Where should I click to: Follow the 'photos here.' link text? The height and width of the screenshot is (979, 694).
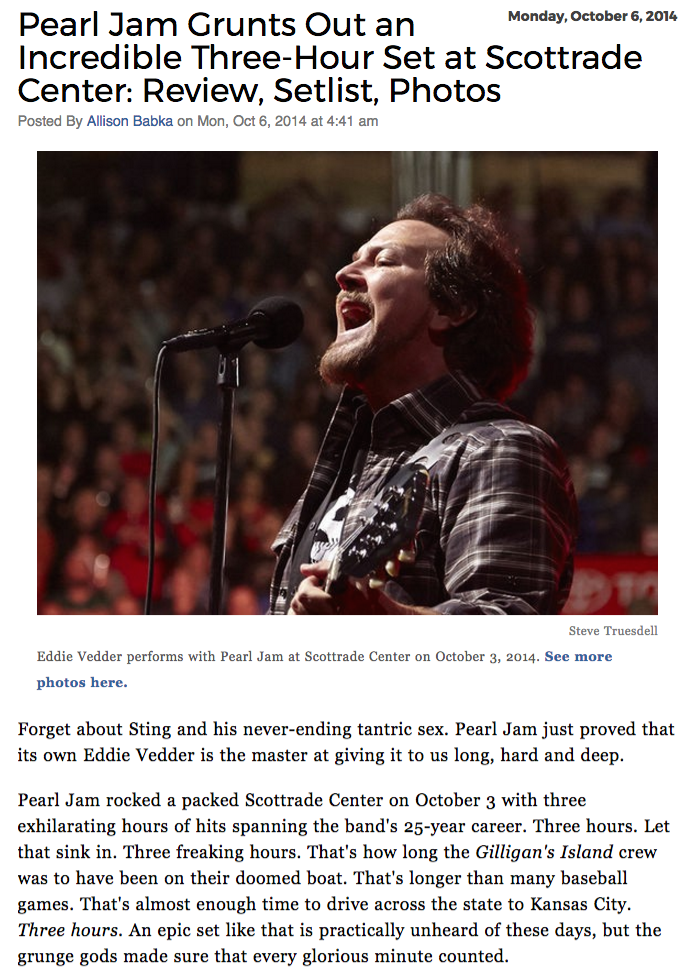(82, 682)
